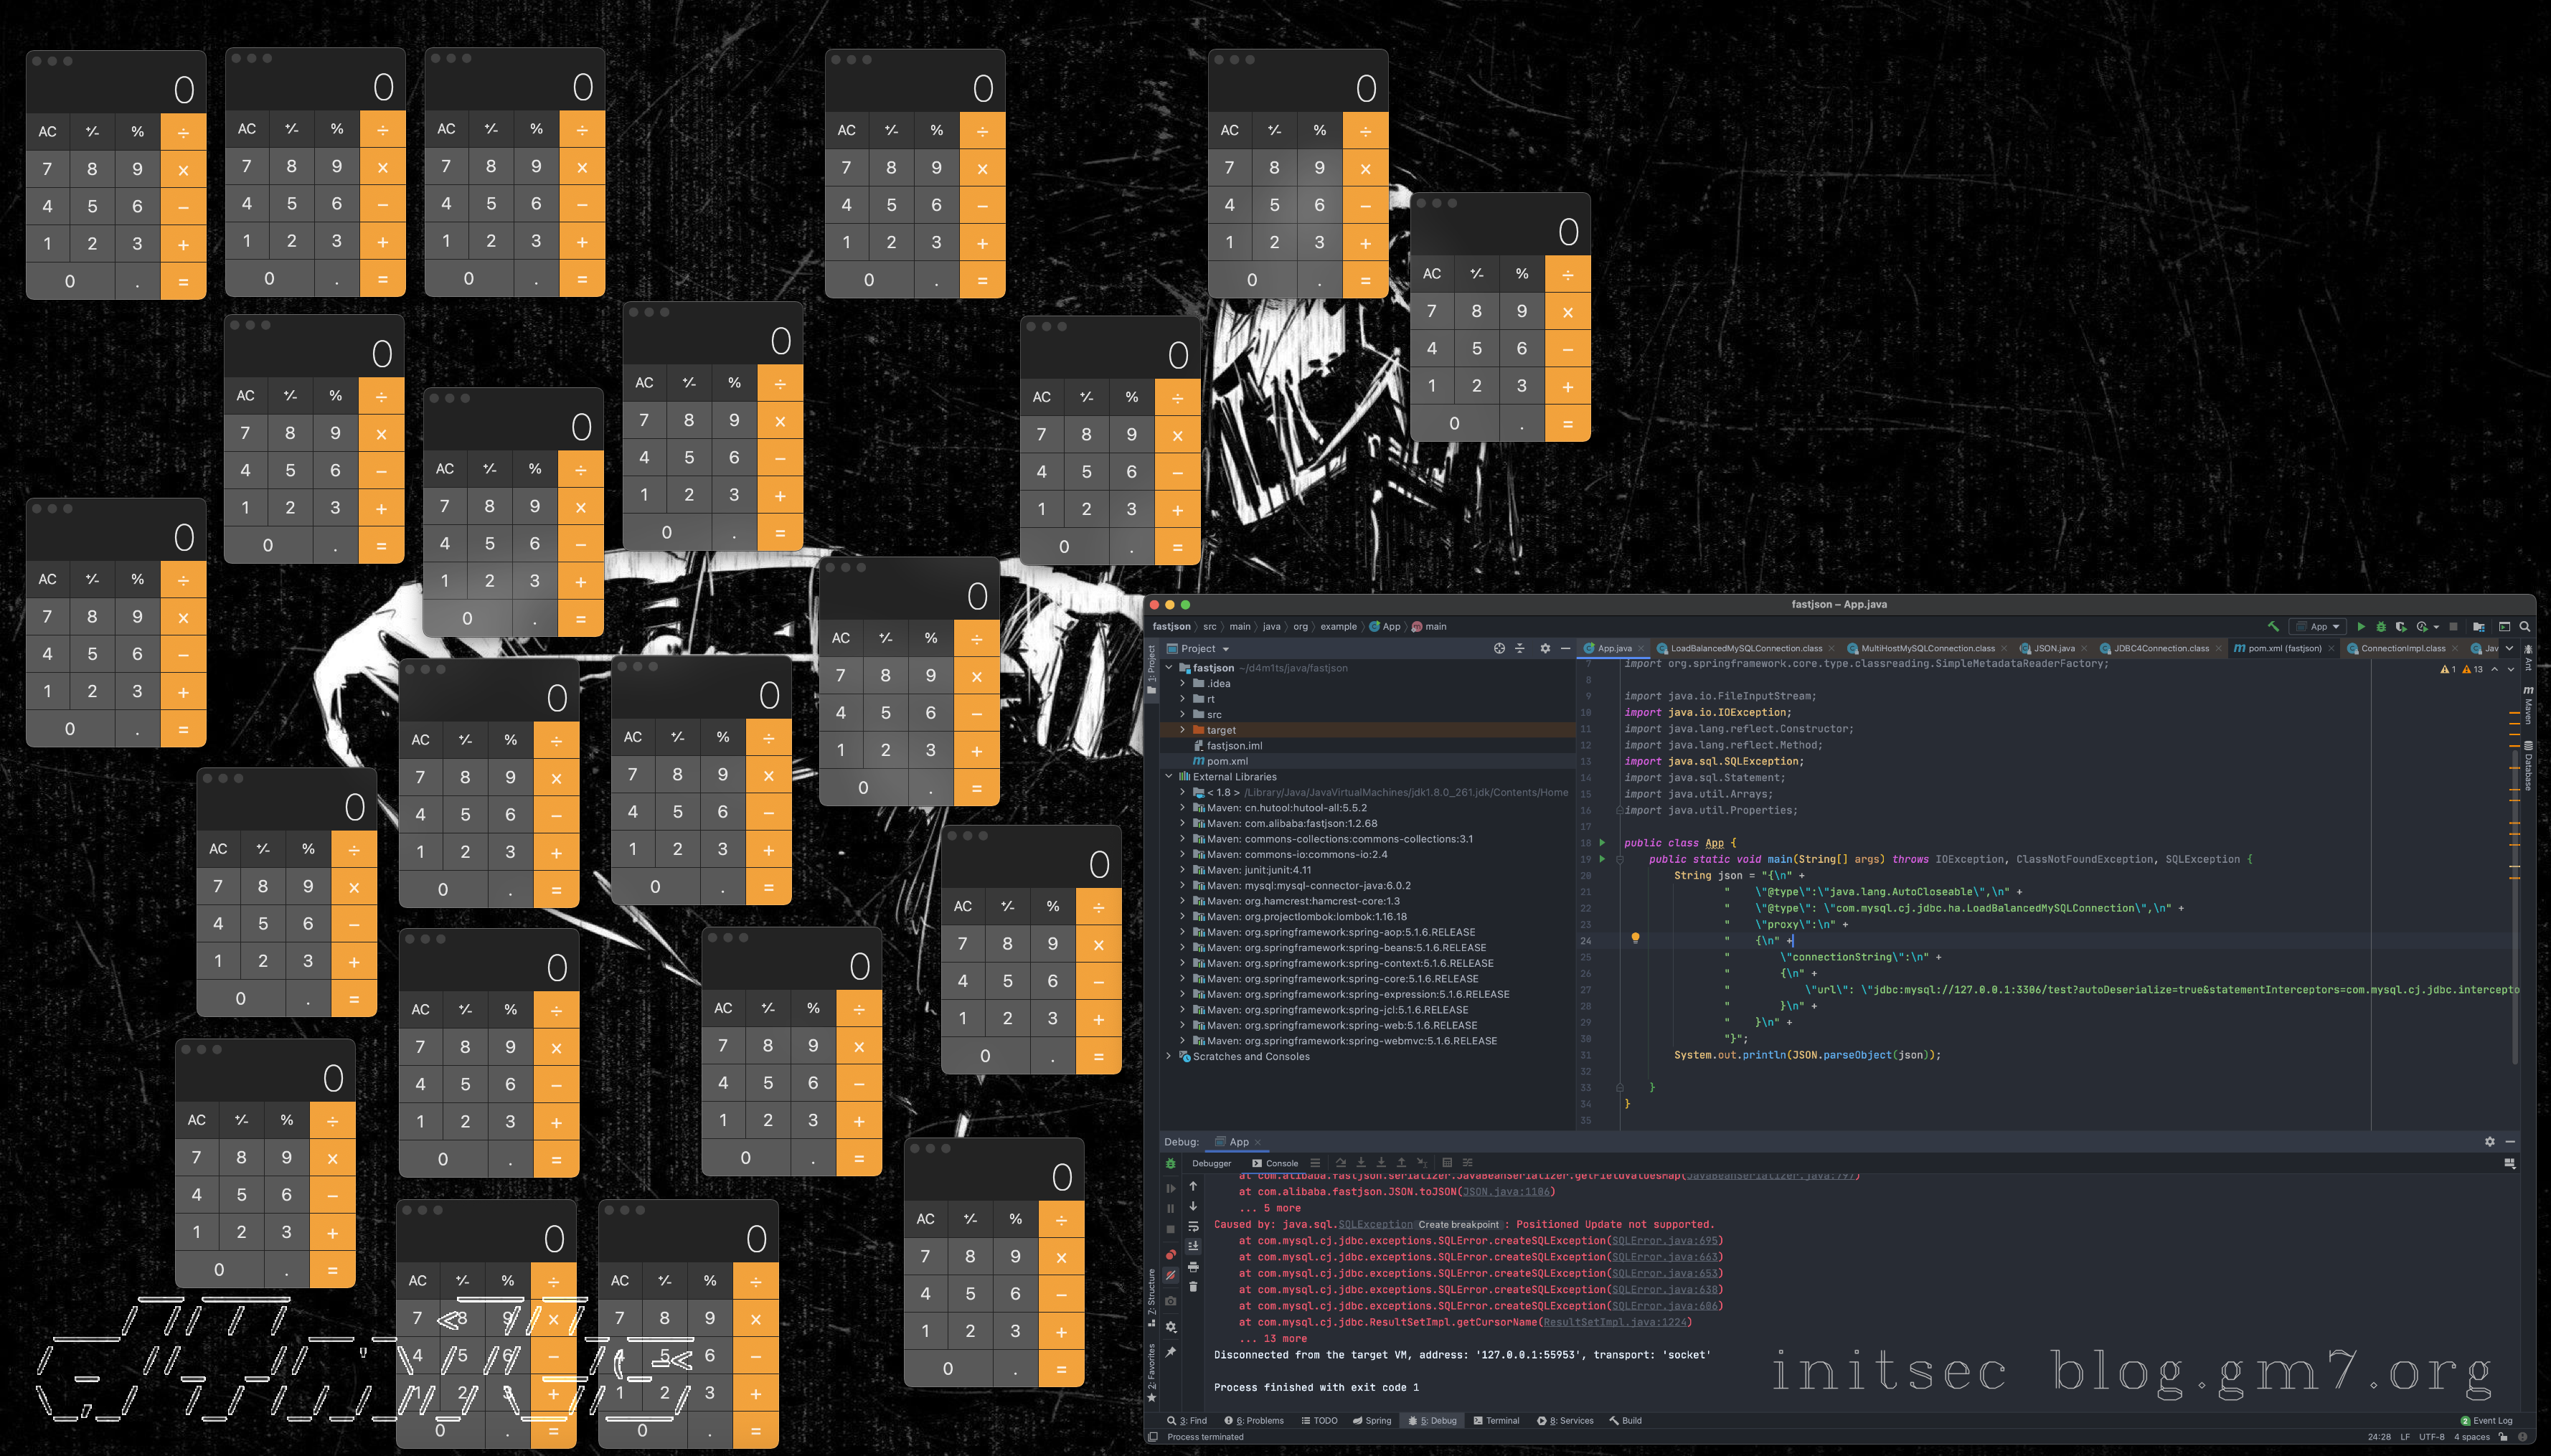Toggle Scroll to End in console
Image resolution: width=2551 pixels, height=1456 pixels.
click(x=1193, y=1246)
